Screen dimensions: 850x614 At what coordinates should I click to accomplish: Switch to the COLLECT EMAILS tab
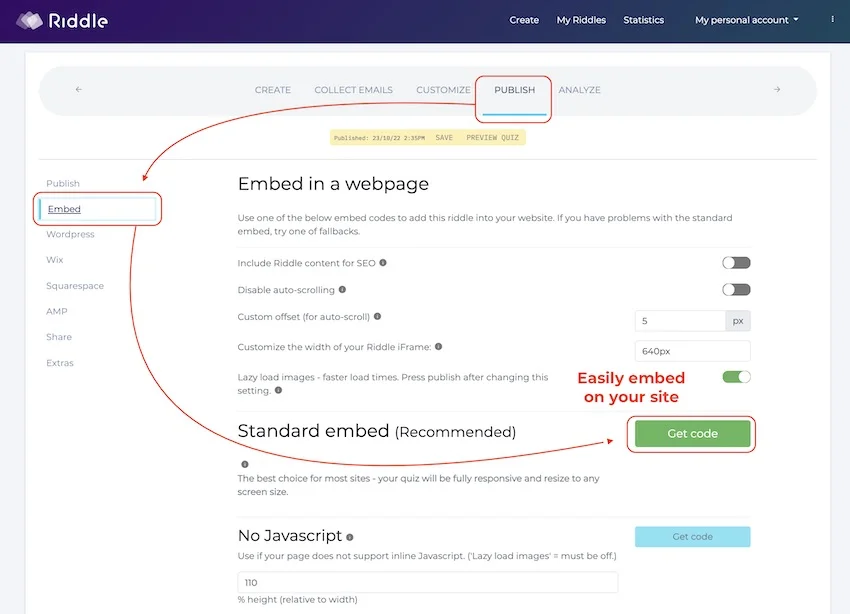coord(353,90)
